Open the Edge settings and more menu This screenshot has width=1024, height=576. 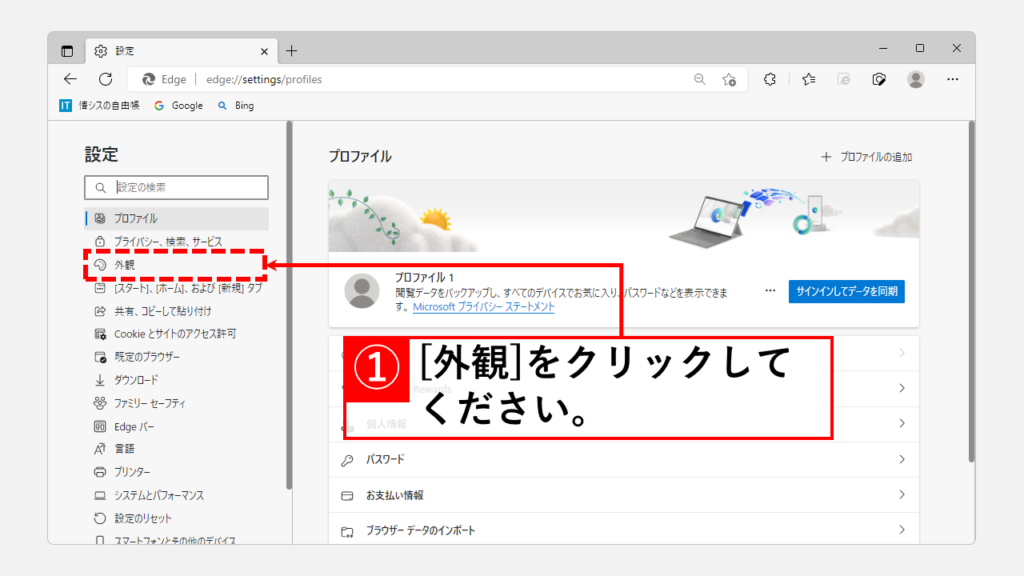pyautogui.click(x=952, y=79)
